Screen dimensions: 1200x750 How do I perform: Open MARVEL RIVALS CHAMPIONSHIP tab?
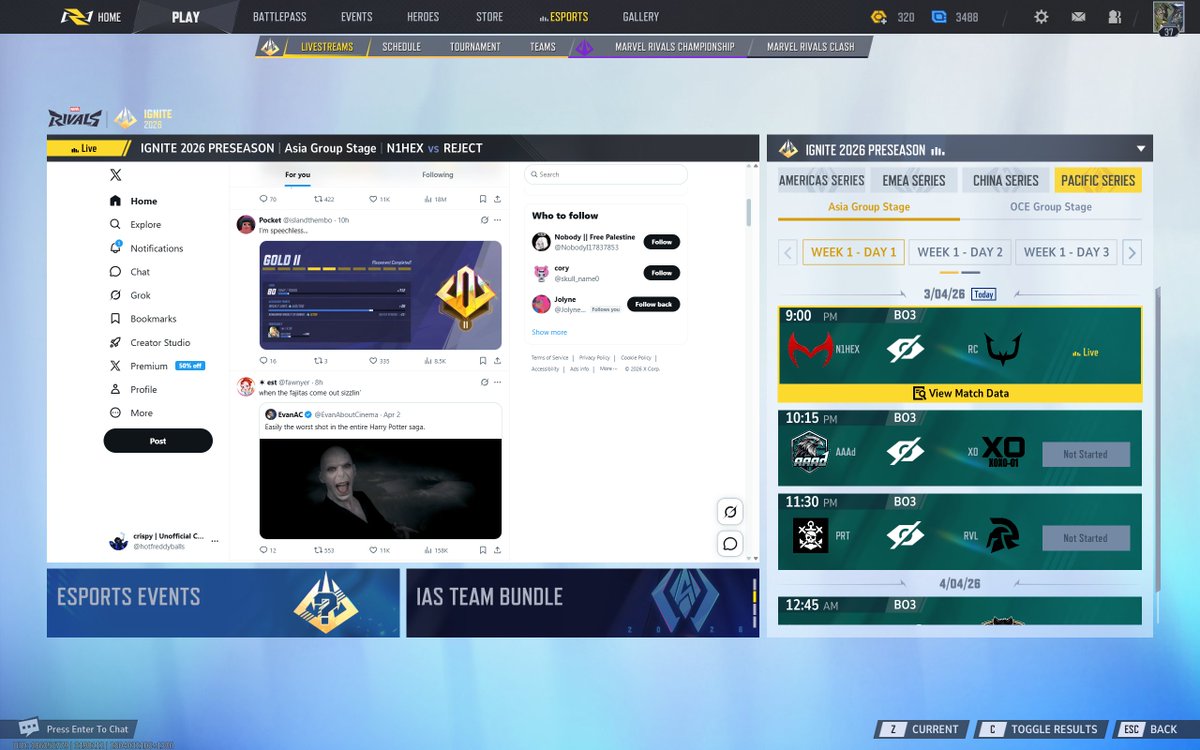(x=674, y=47)
